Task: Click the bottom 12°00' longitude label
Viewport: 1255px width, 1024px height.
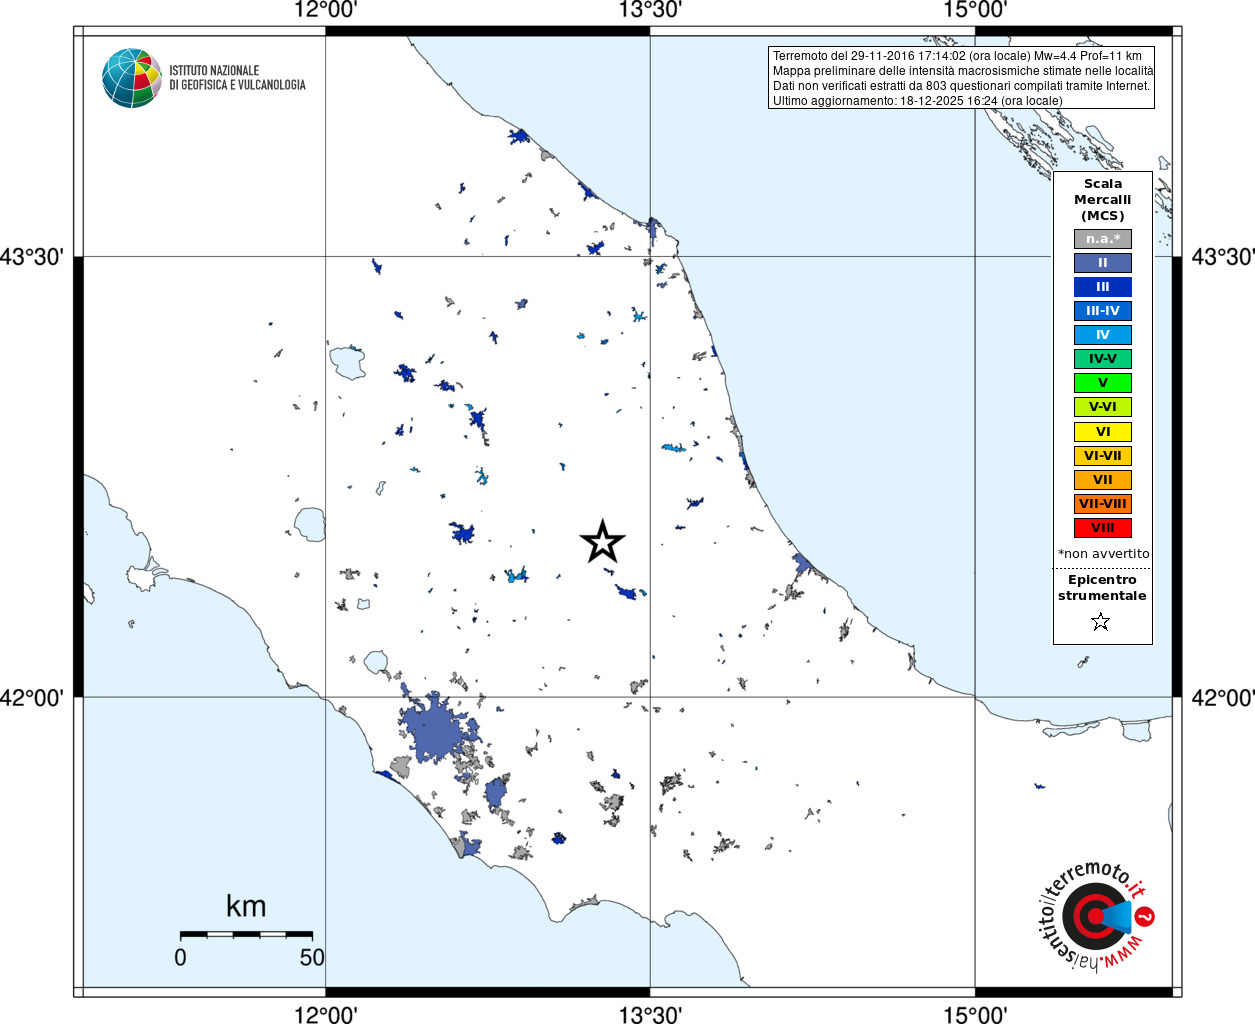Action: [x=326, y=1014]
